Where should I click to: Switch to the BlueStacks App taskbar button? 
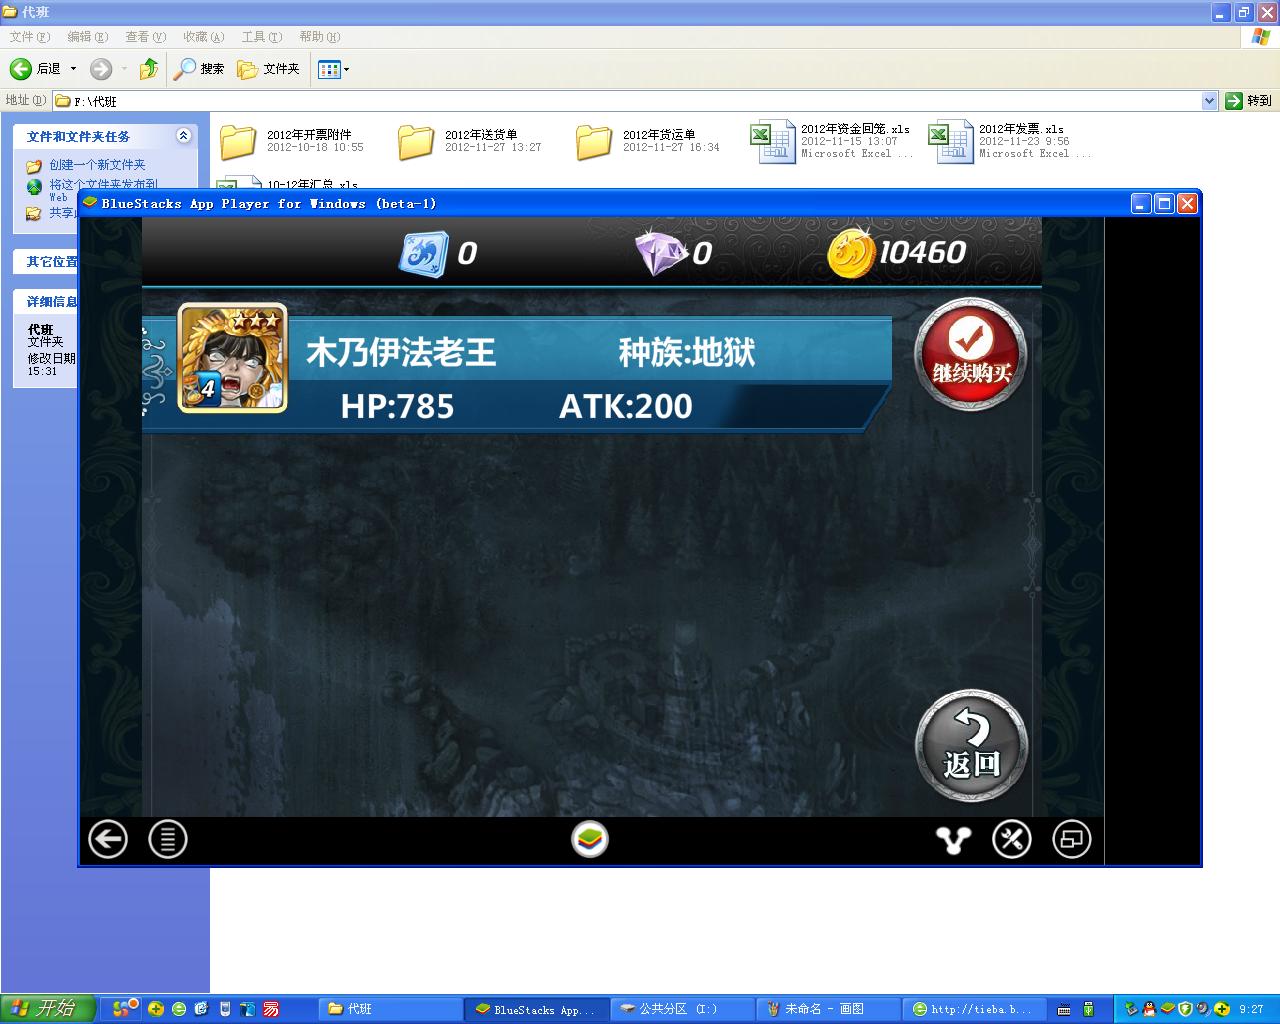537,1009
